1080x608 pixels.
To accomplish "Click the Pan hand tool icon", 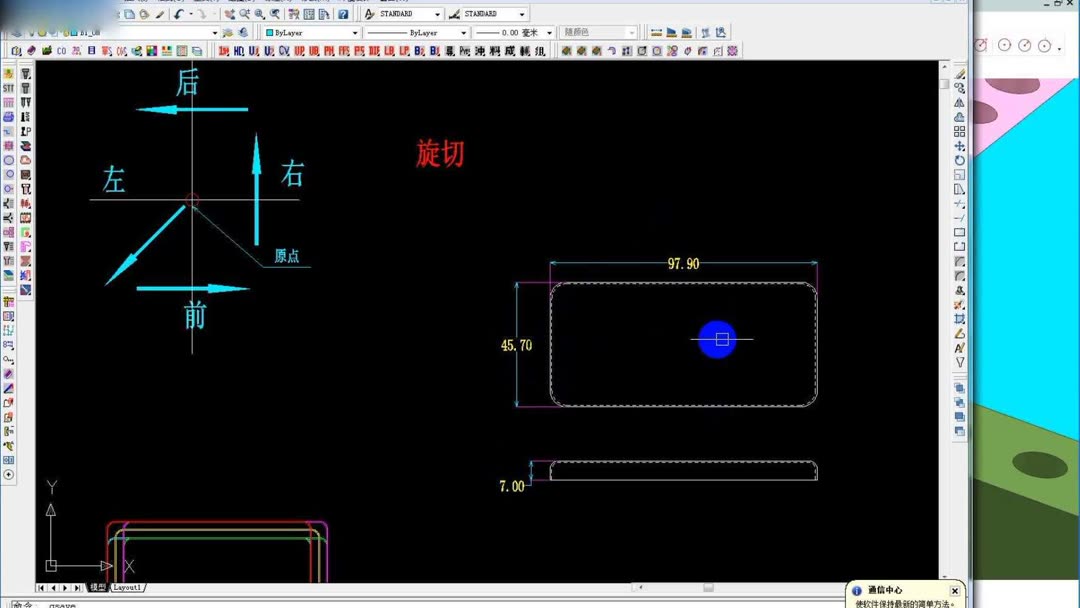I will coord(230,13).
